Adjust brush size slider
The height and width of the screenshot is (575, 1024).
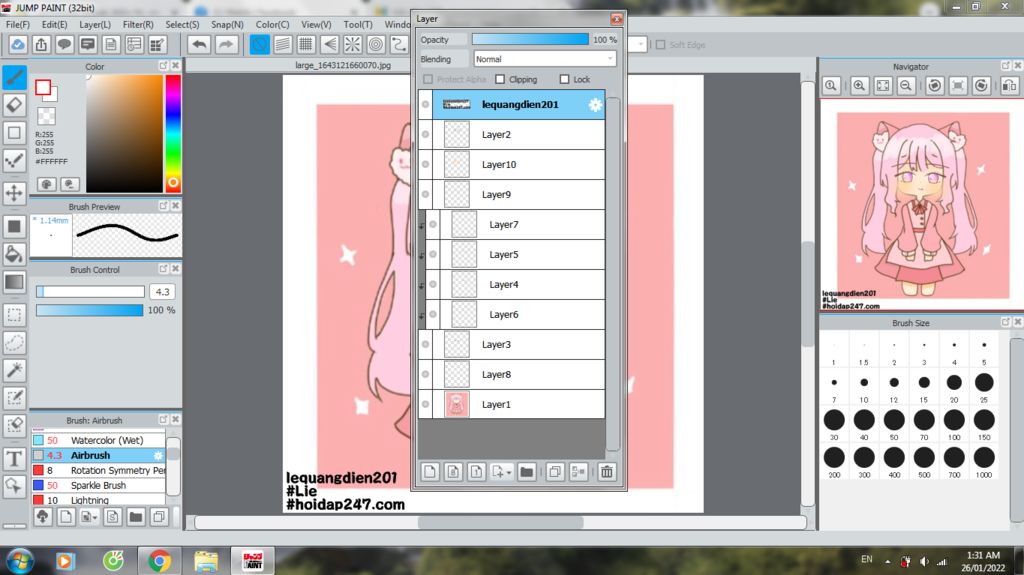pos(90,291)
